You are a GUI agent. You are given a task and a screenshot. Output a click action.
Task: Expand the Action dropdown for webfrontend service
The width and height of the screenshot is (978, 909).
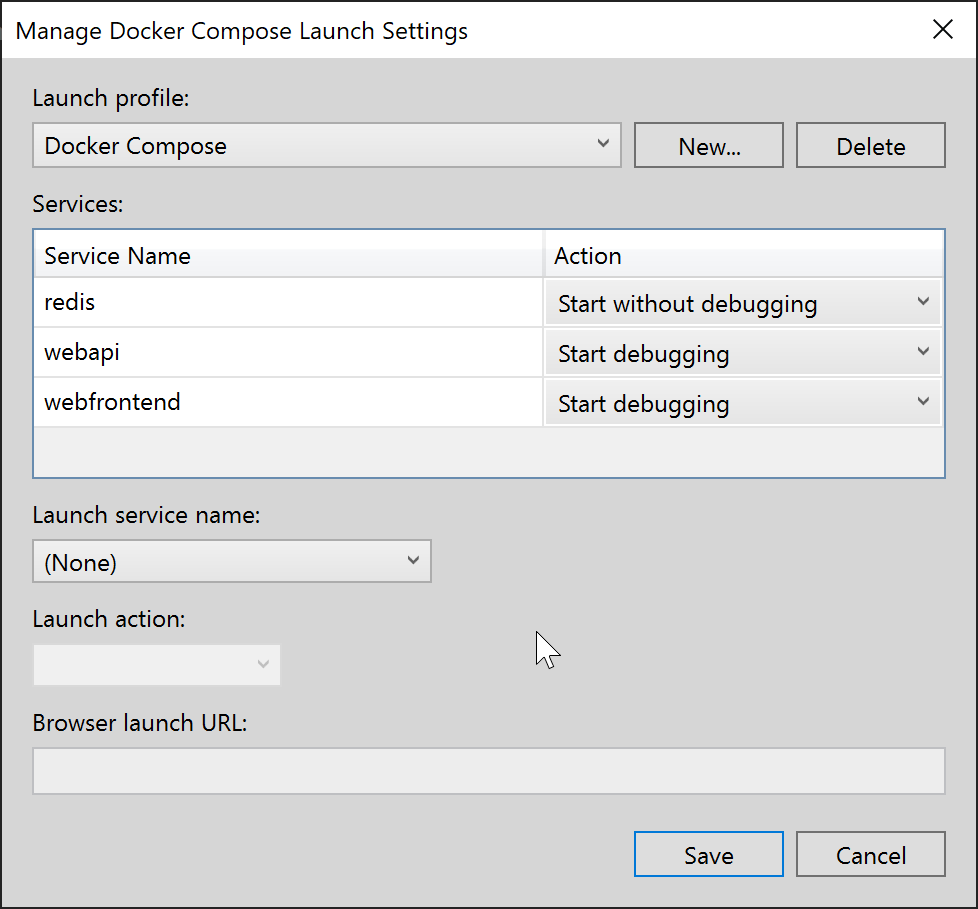[924, 402]
